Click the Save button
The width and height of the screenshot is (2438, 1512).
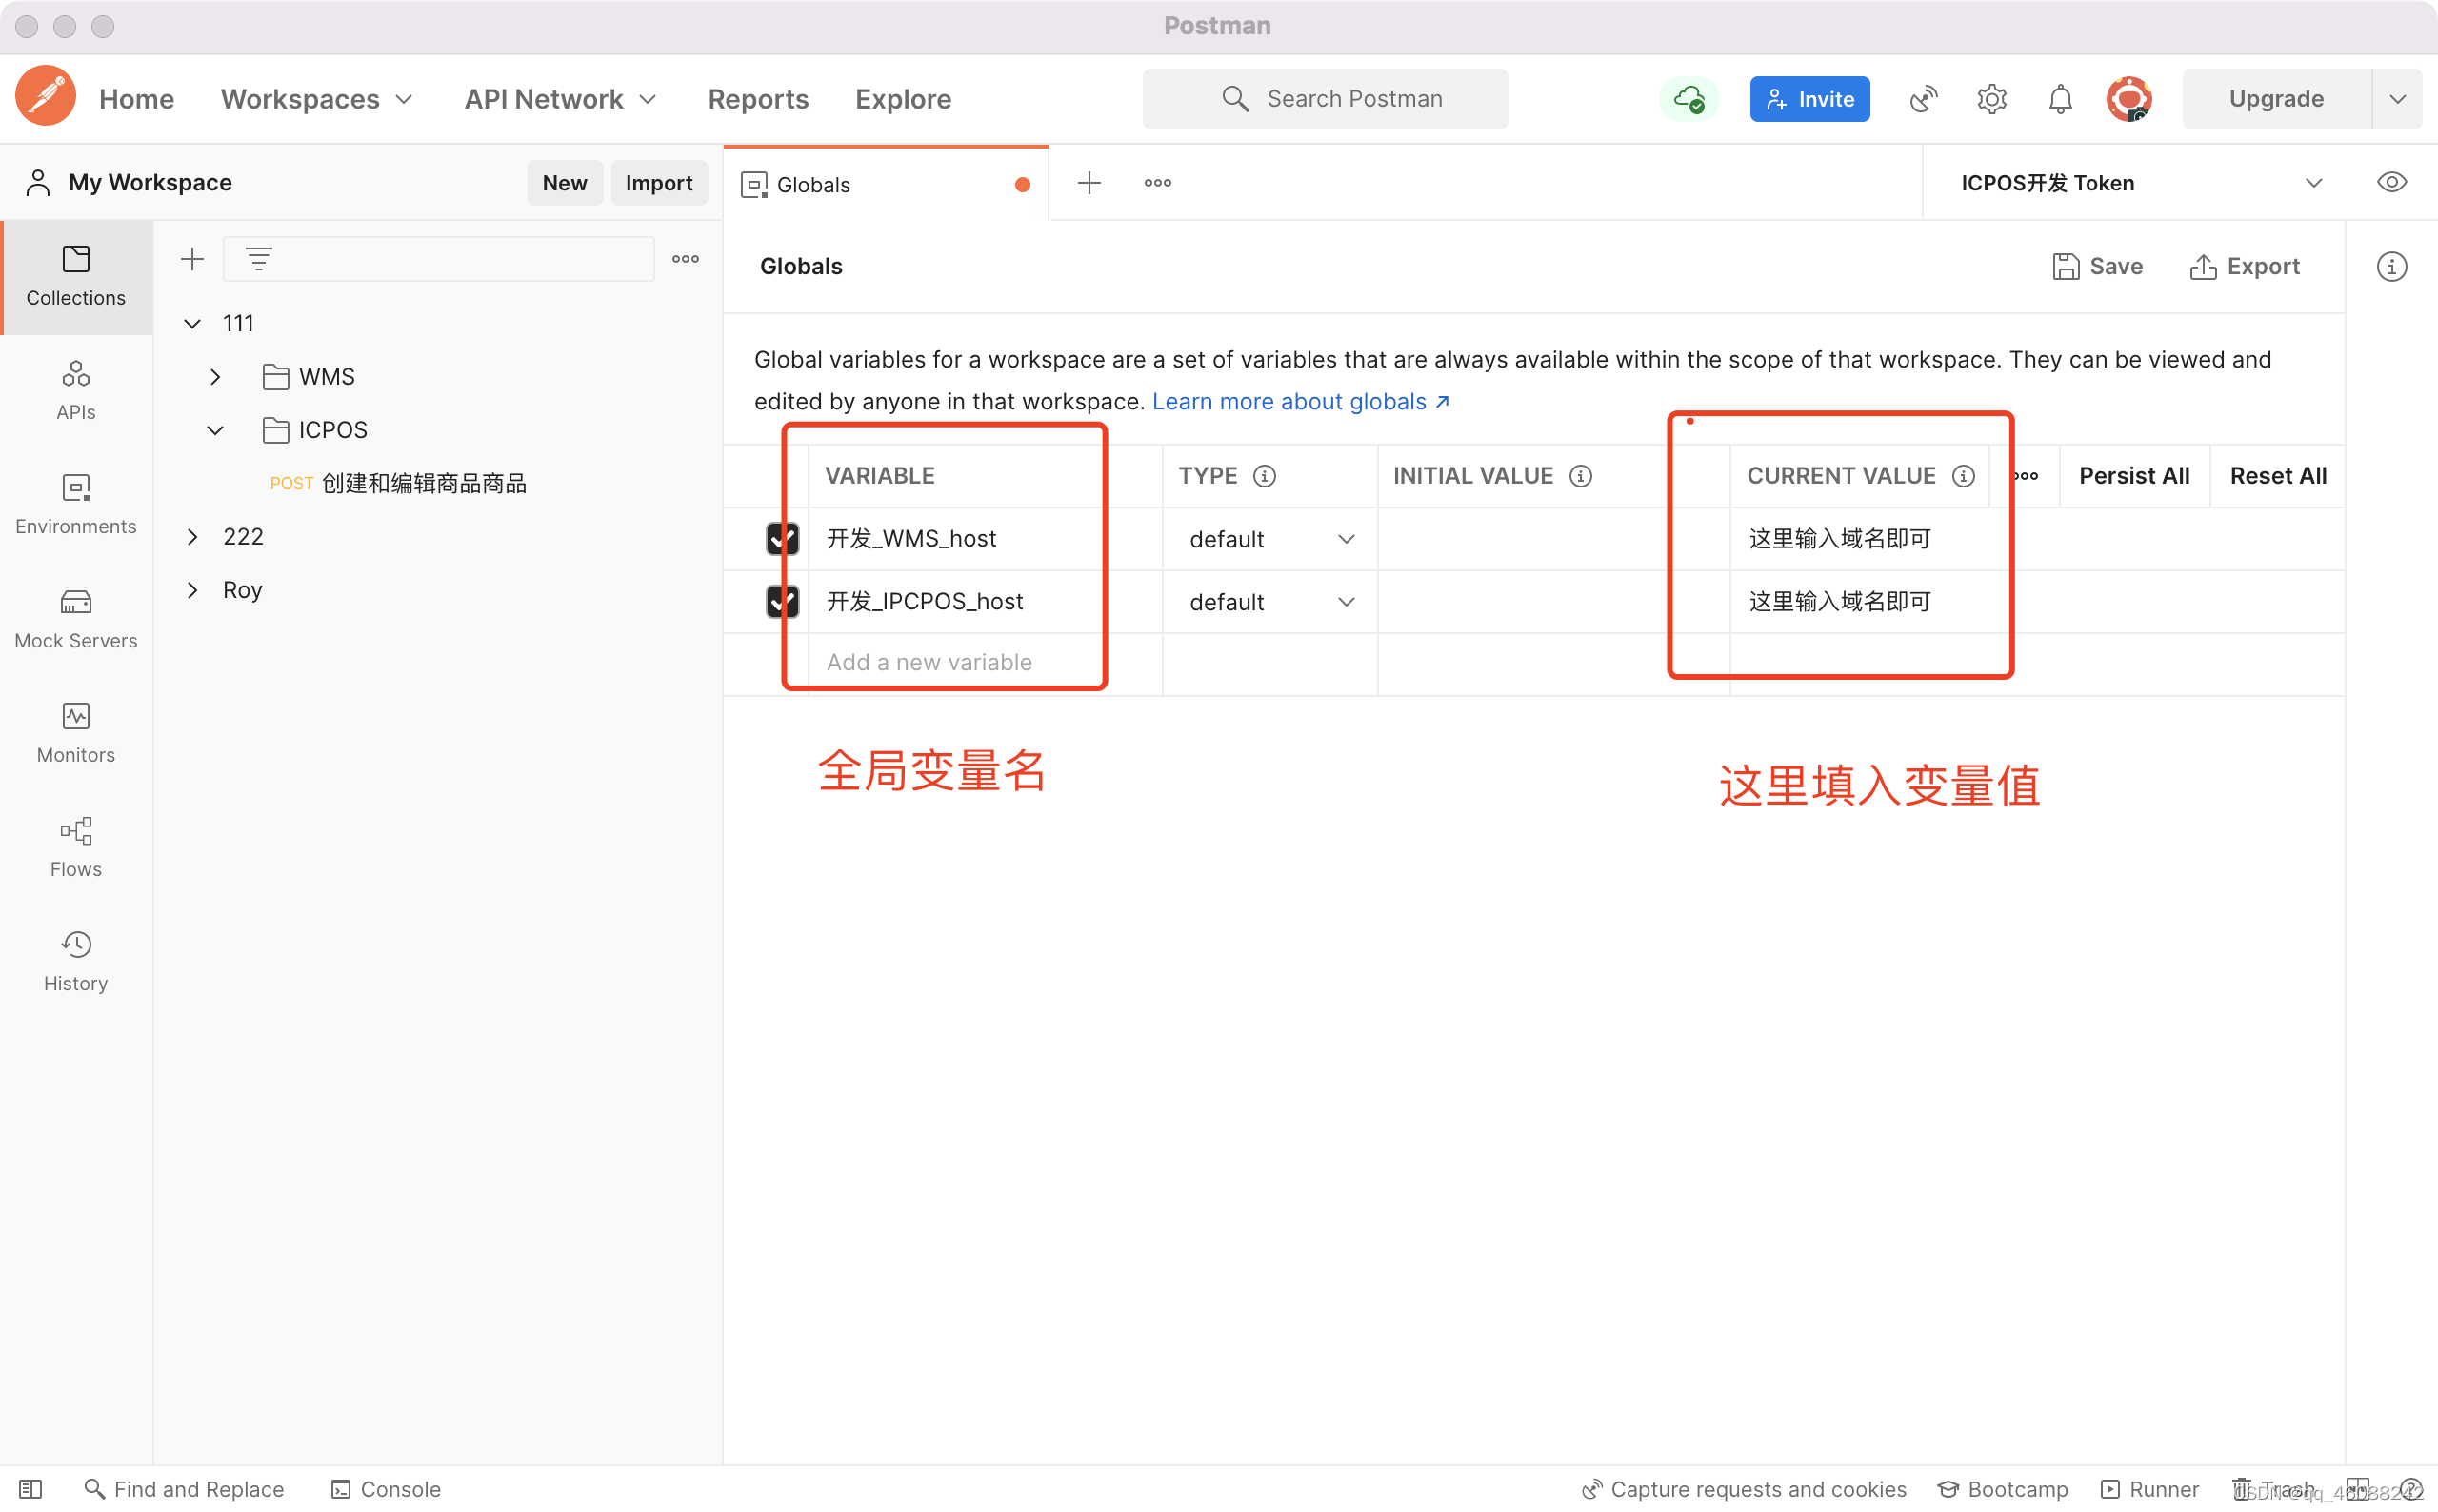pyautogui.click(x=2097, y=267)
